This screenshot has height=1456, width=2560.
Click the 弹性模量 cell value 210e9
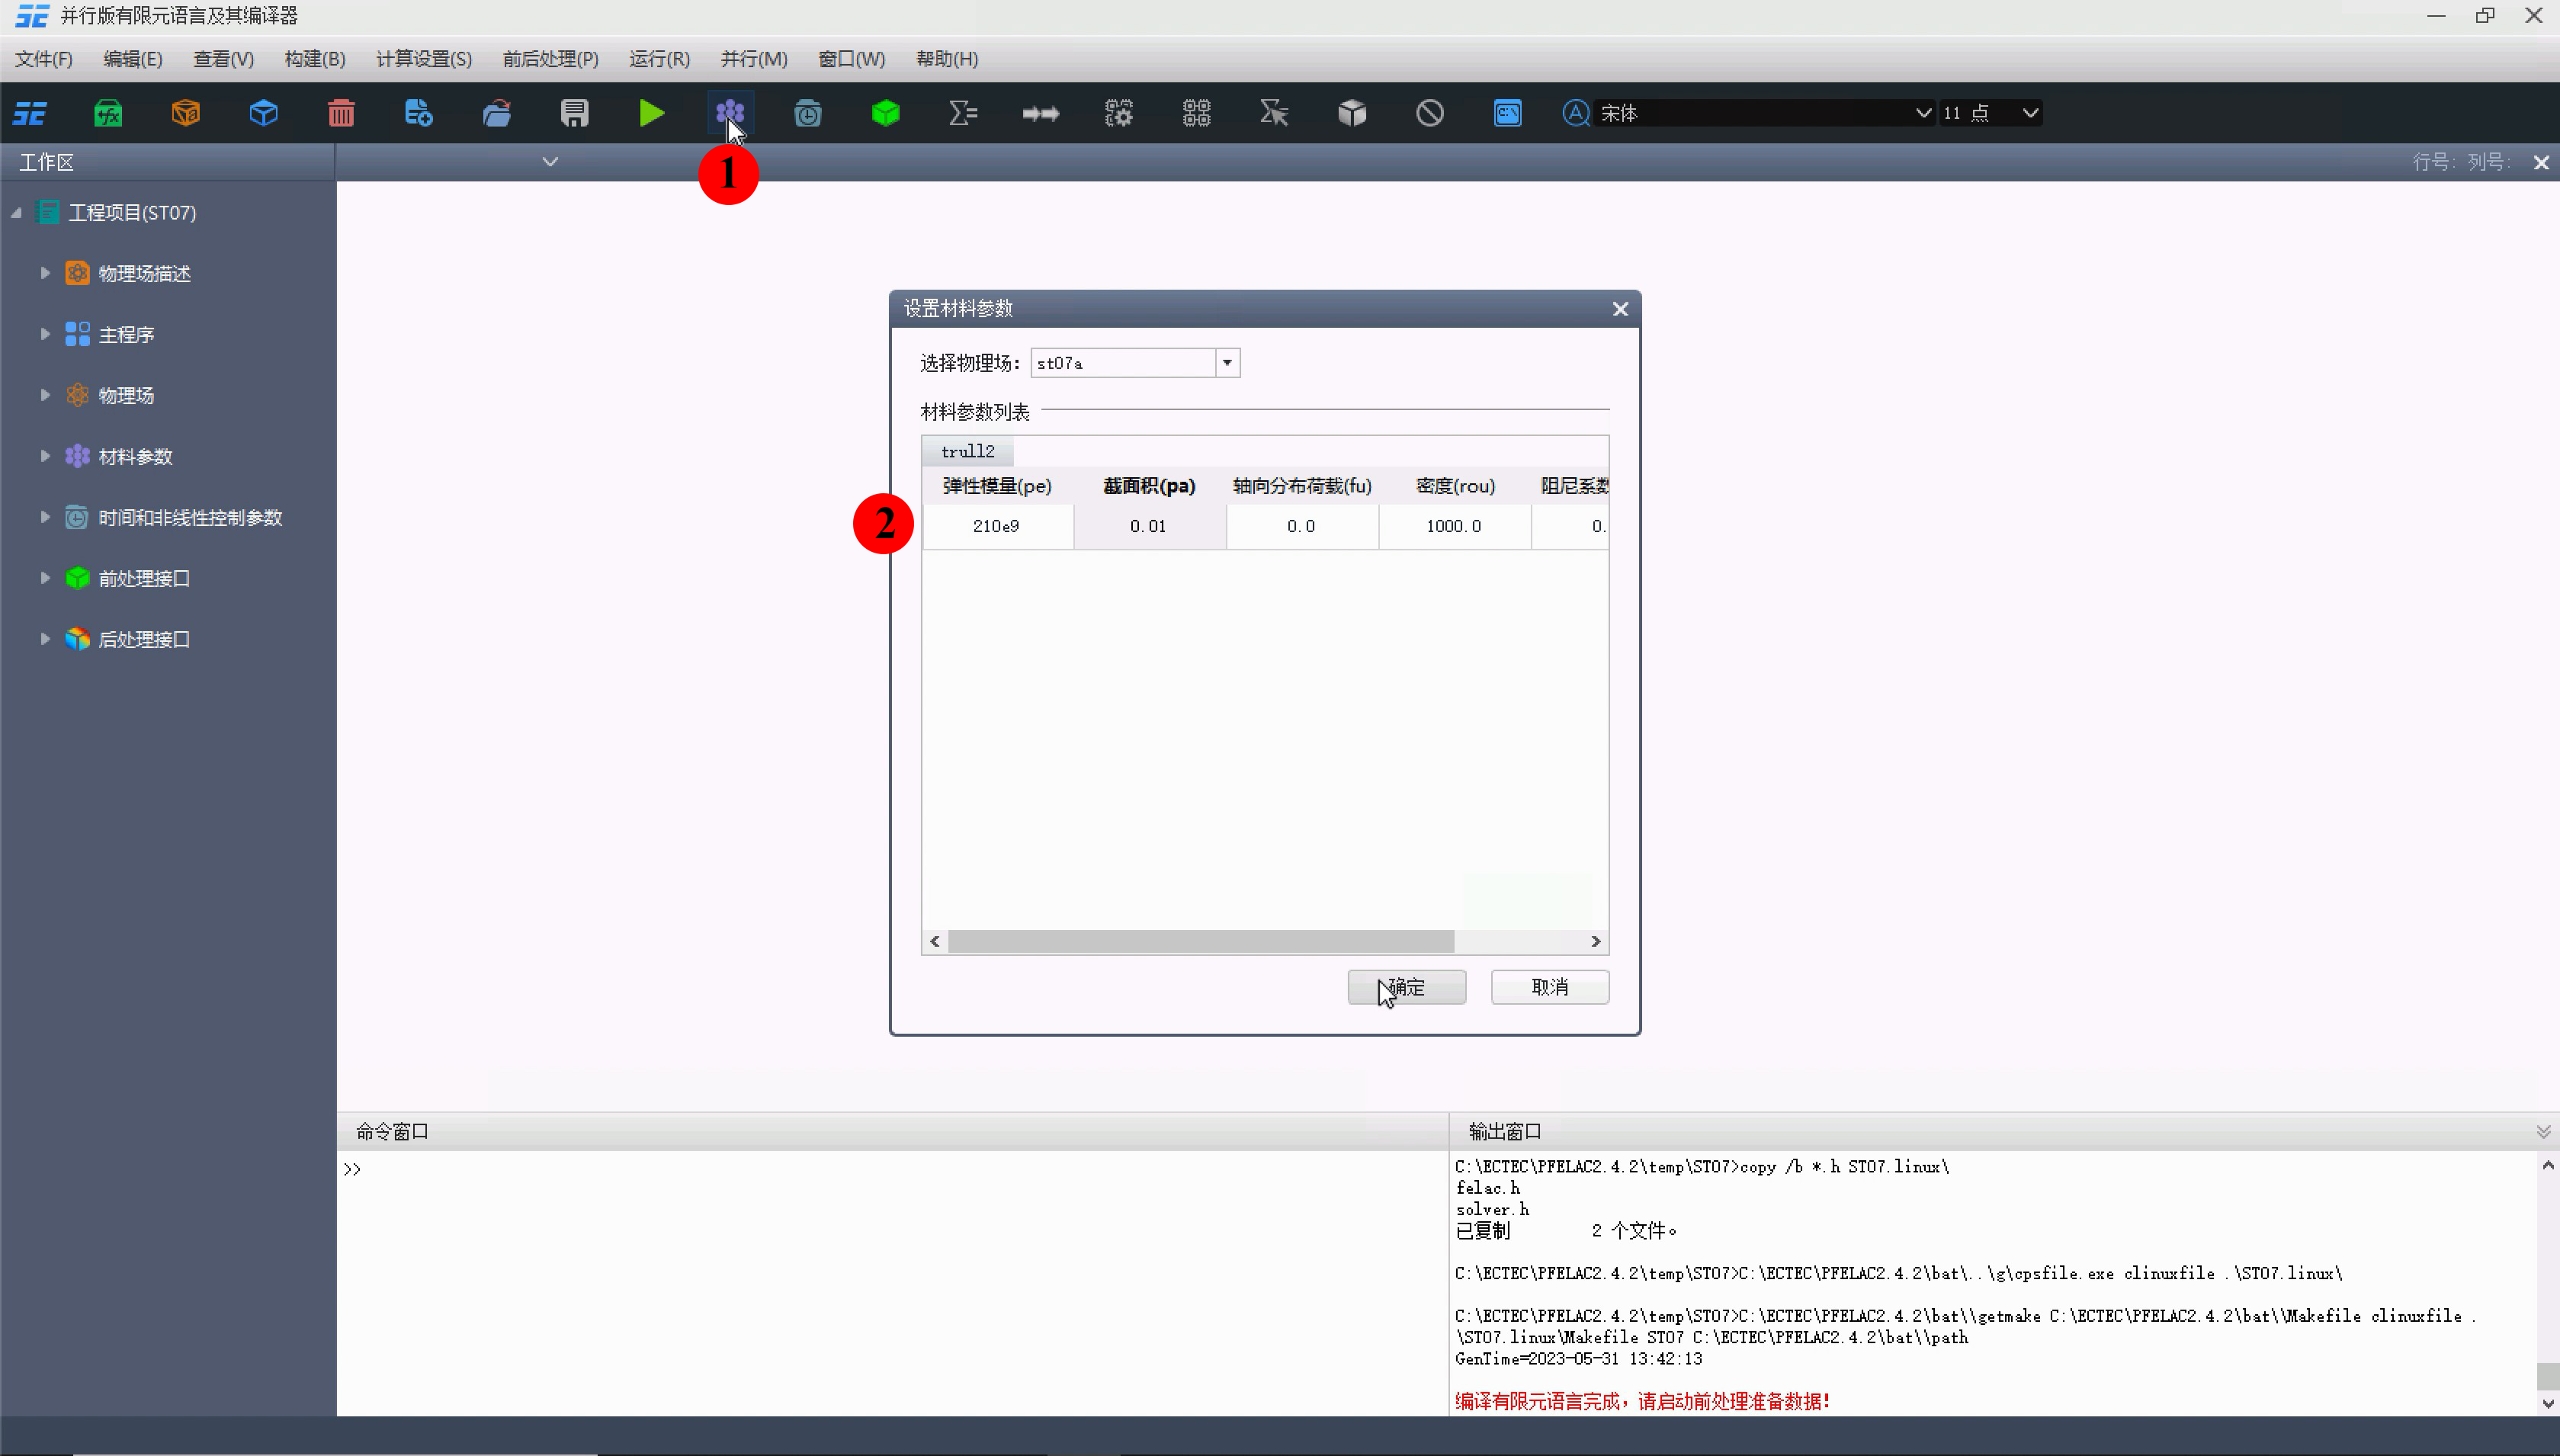coord(996,526)
